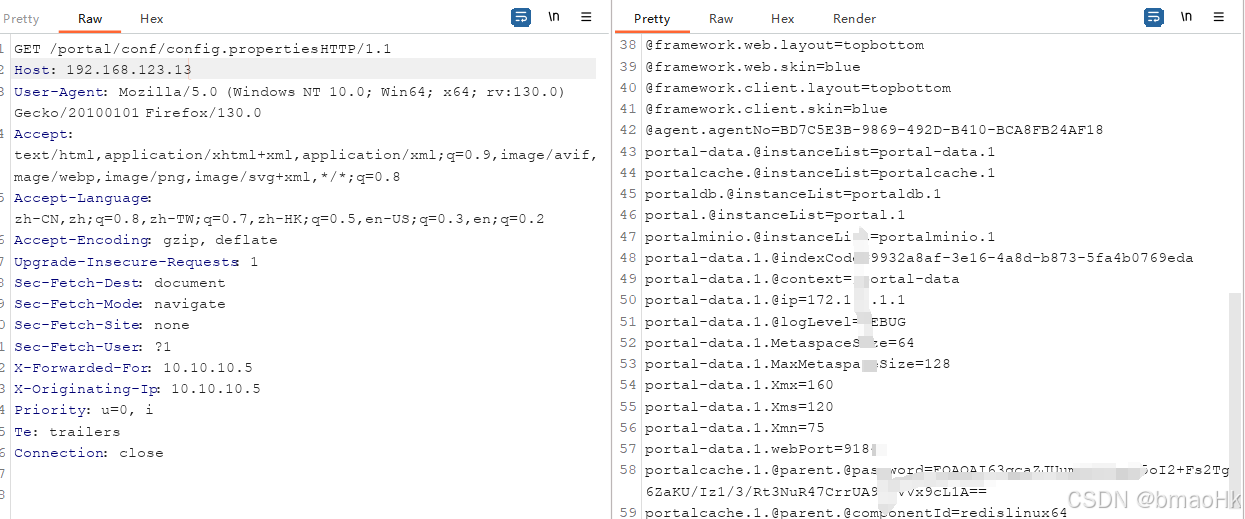Click response line @framework.web.layout=topbottom
Image resolution: width=1245 pixels, height=519 pixels.
click(x=784, y=45)
